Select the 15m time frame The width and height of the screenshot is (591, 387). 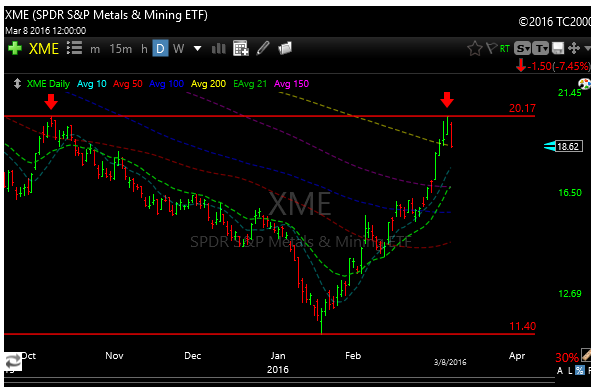tap(121, 49)
